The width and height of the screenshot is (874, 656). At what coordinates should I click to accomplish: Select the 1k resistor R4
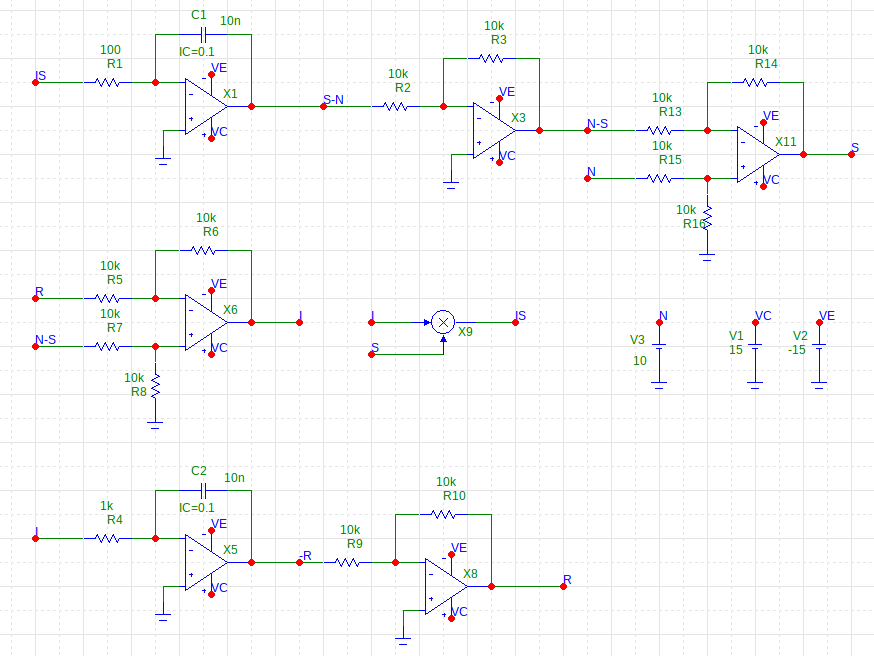(x=105, y=538)
